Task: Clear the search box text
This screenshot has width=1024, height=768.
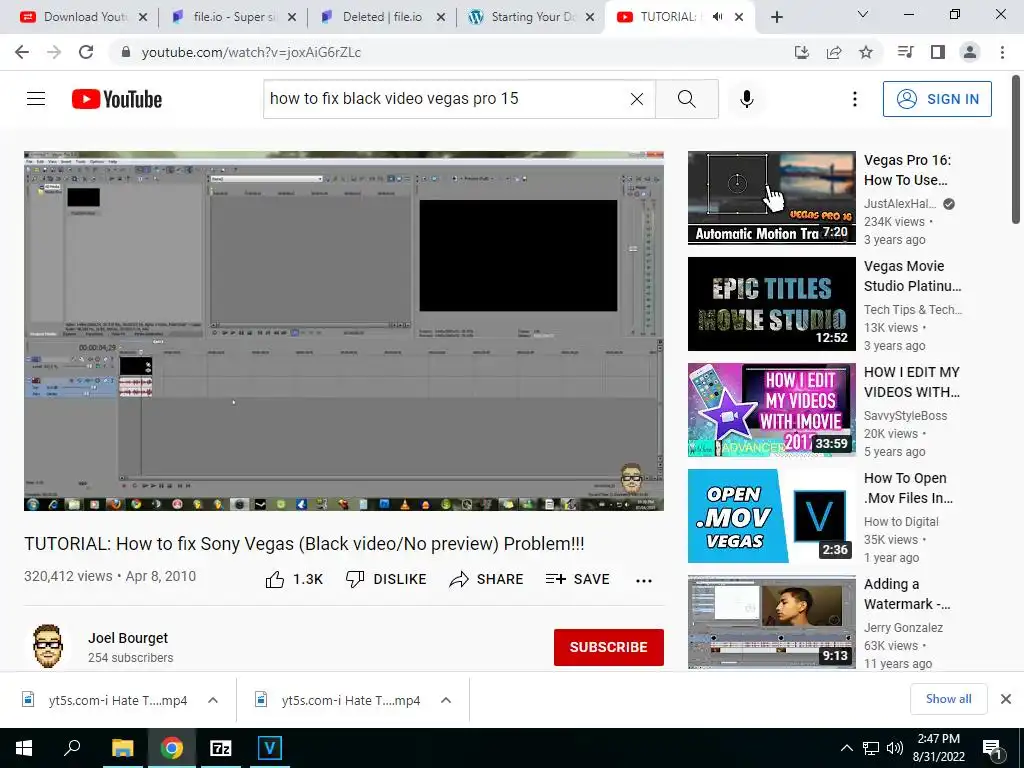Action: point(637,99)
